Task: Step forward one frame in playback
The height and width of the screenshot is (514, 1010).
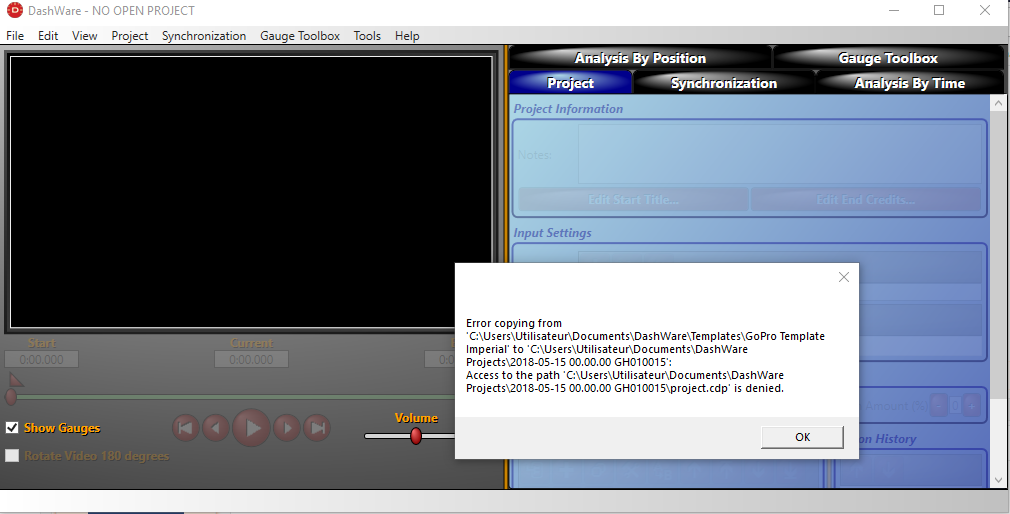Action: [x=287, y=428]
